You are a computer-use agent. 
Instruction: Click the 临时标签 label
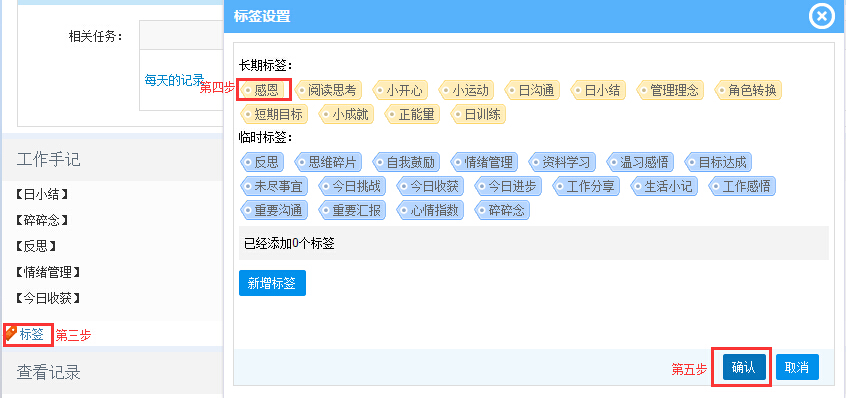tap(265, 138)
